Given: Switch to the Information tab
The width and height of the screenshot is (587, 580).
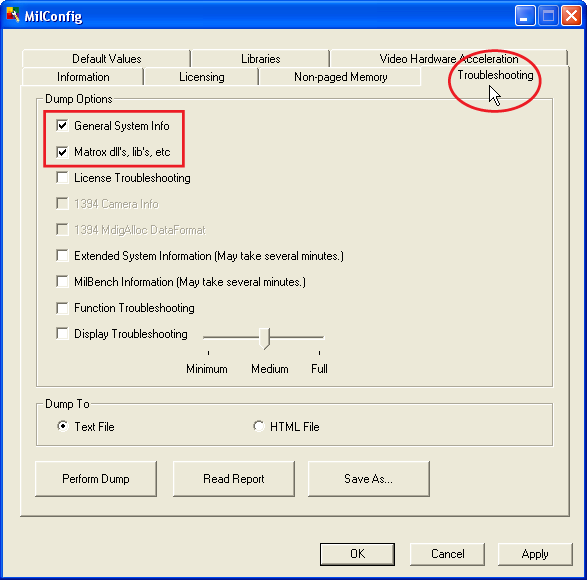Looking at the screenshot, I should click(x=83, y=77).
